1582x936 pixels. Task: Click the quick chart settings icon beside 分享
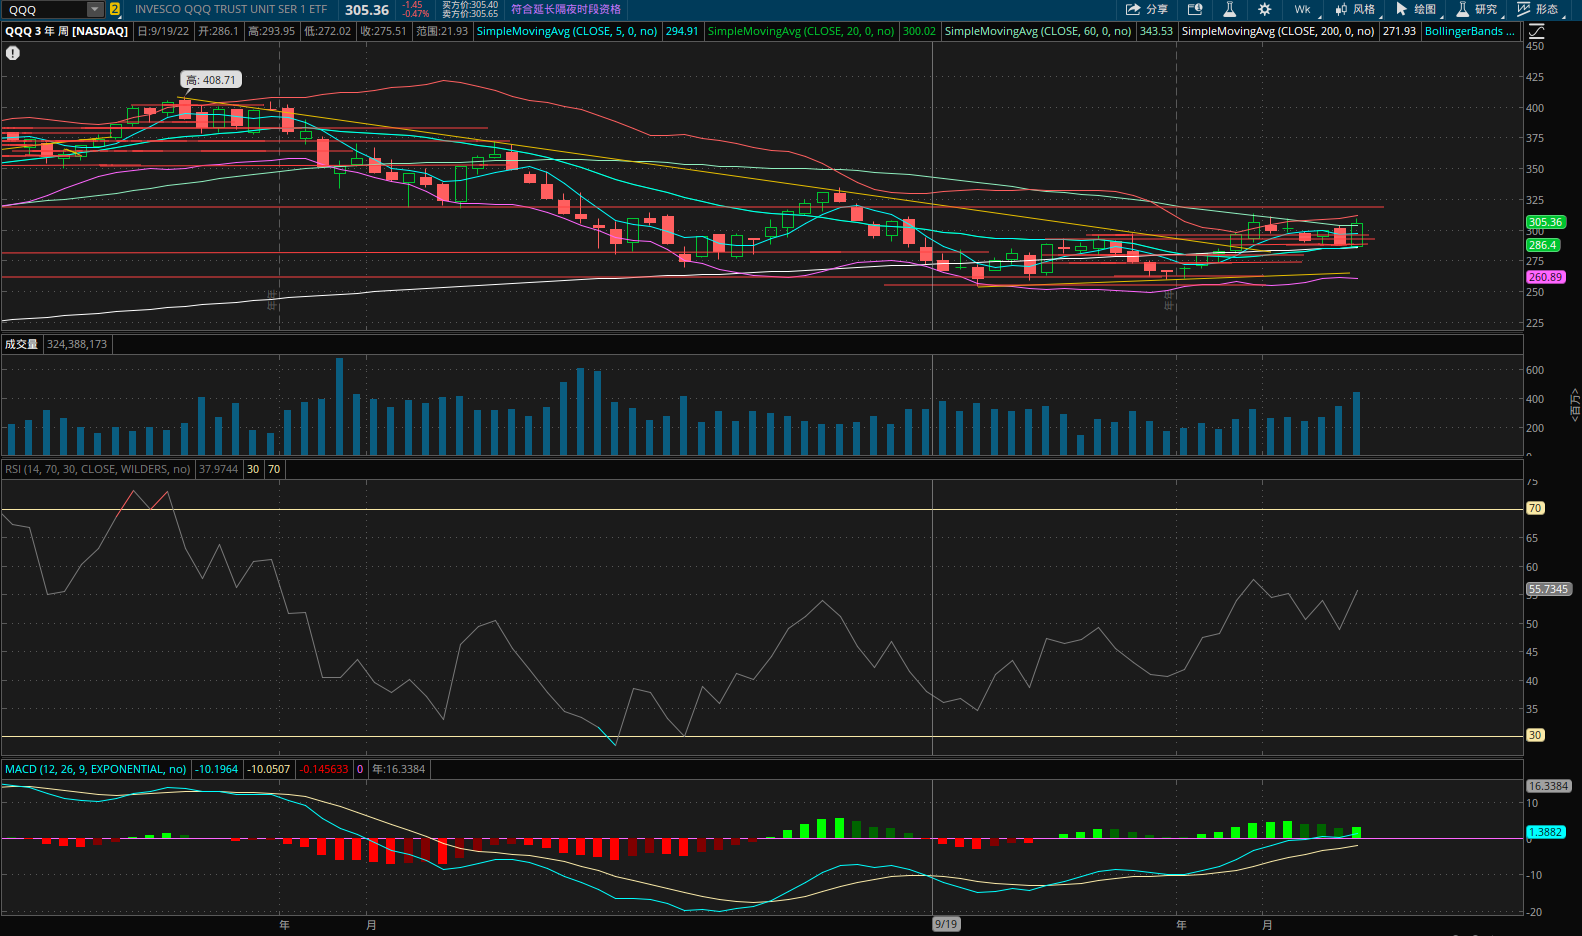pos(1194,9)
